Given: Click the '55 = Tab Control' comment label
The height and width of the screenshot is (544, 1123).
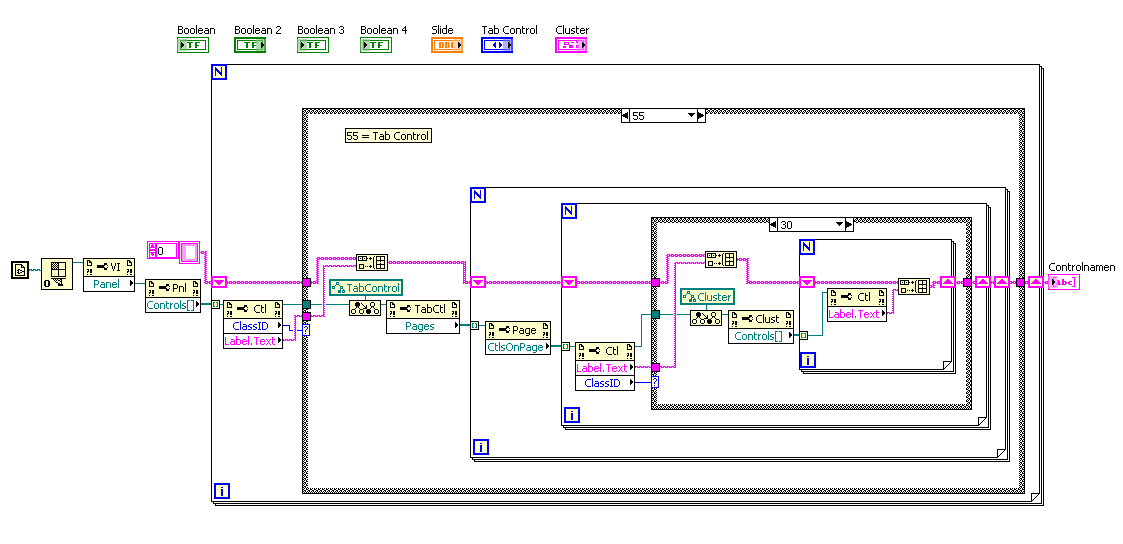Looking at the screenshot, I should [388, 135].
